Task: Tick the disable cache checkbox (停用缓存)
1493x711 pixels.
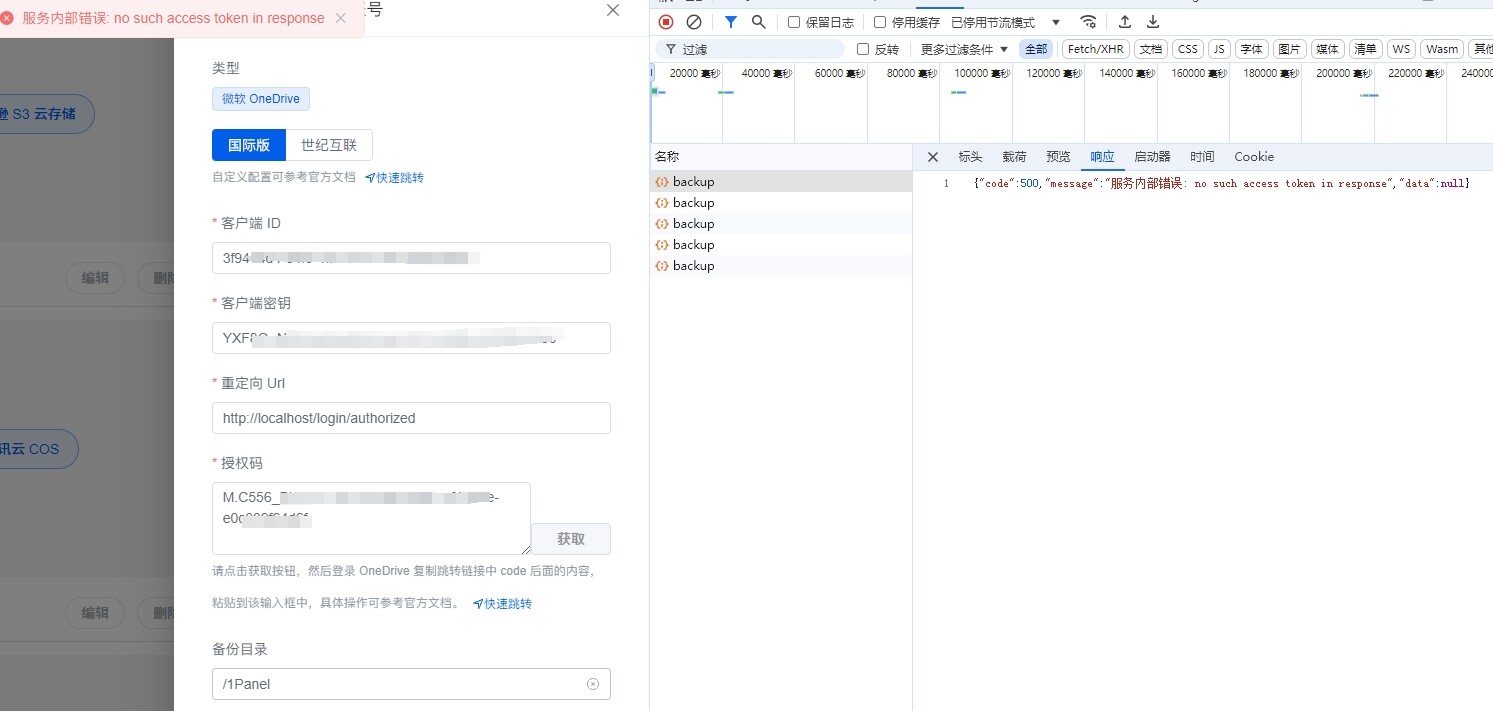Action: (880, 22)
